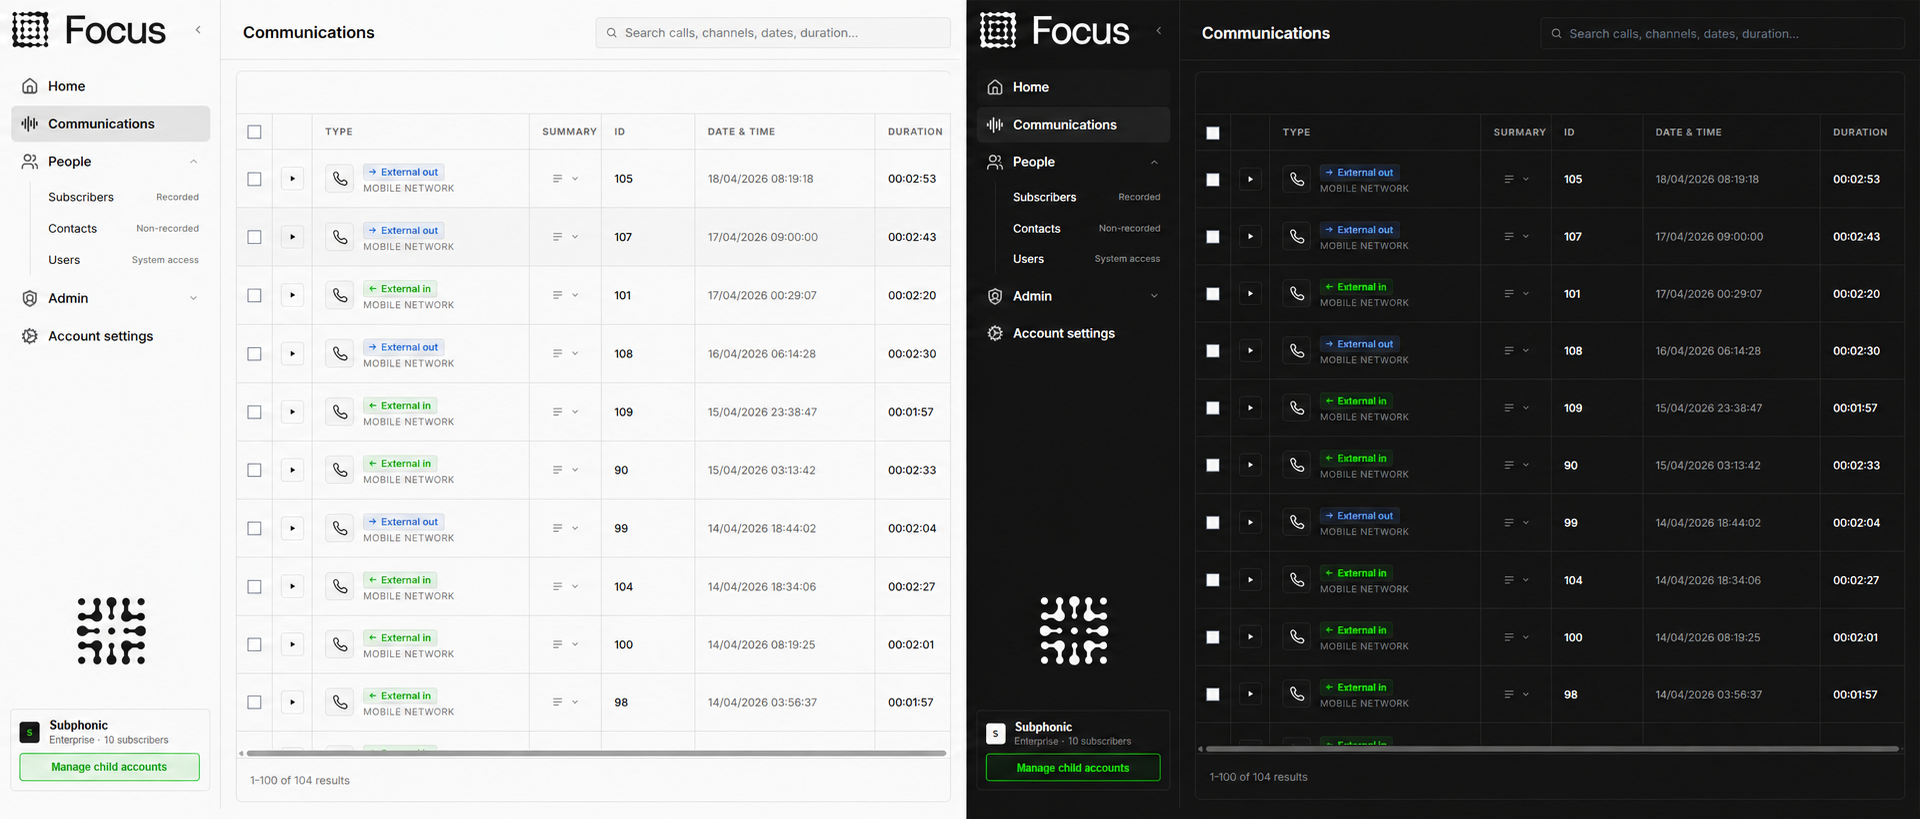The height and width of the screenshot is (819, 1920).
Task: Play call 108 in the dark table
Action: click(x=1250, y=351)
